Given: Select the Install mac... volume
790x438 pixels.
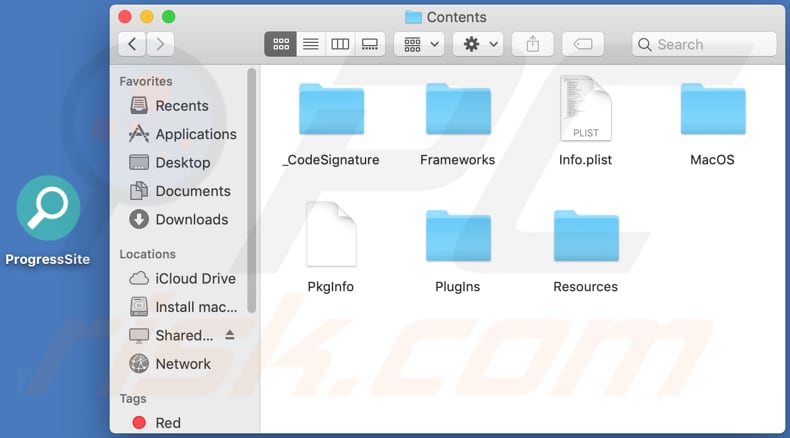Looking at the screenshot, I should click(x=183, y=307).
